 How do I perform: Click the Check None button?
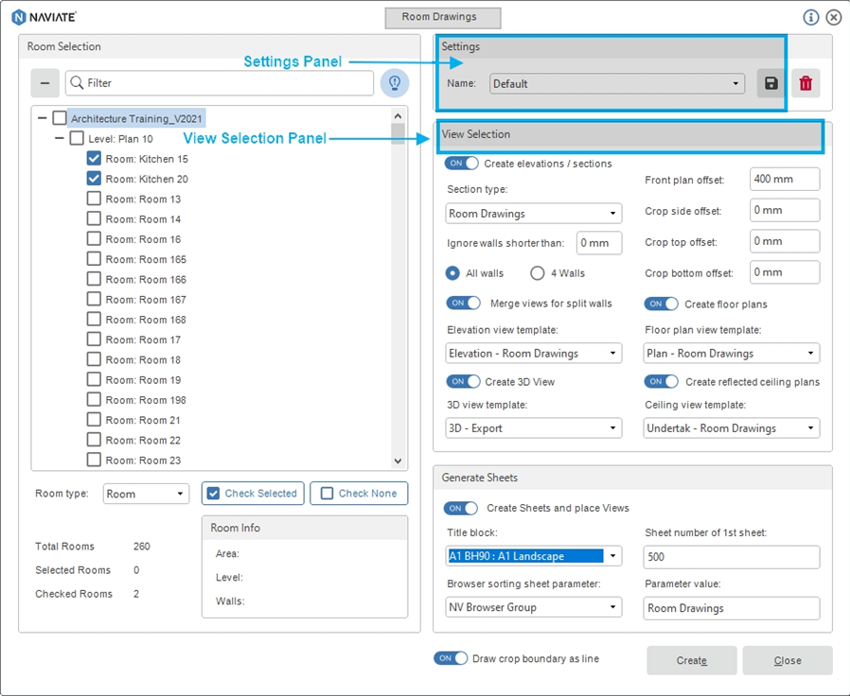[359, 493]
